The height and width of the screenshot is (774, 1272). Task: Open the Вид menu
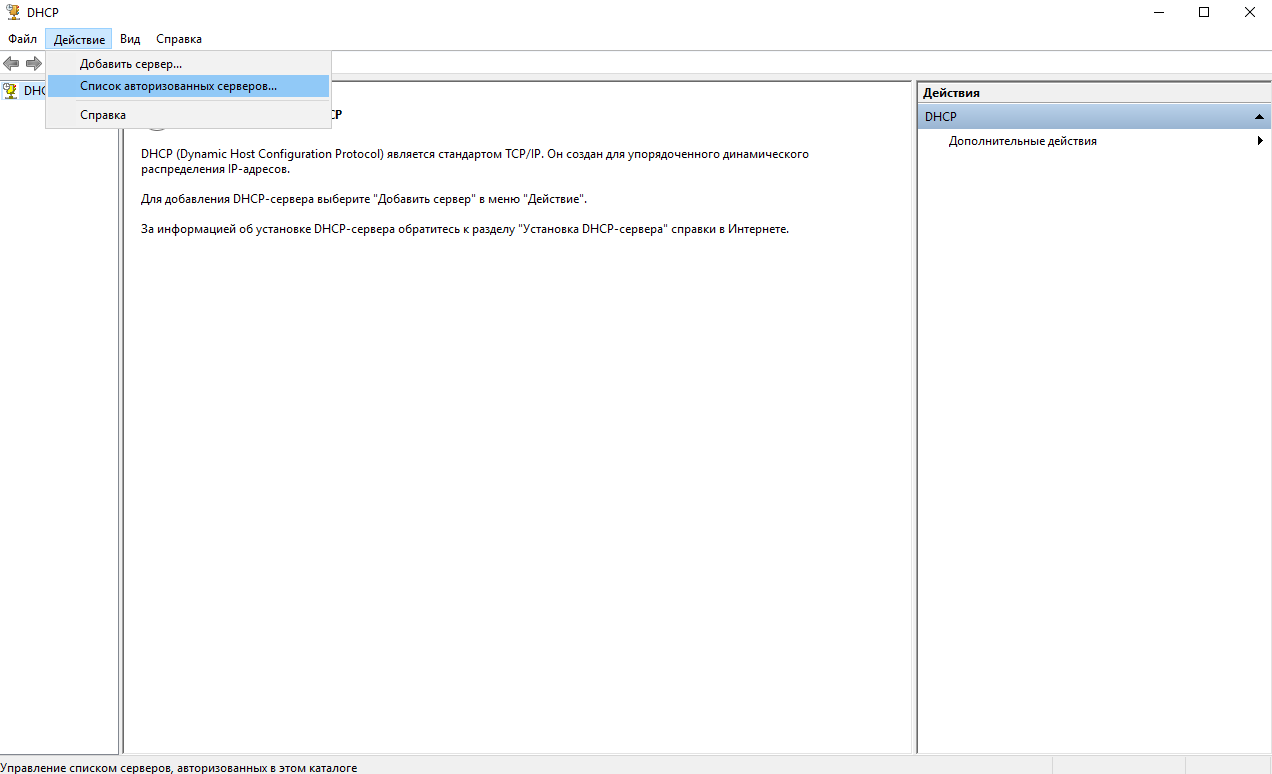[x=130, y=39]
